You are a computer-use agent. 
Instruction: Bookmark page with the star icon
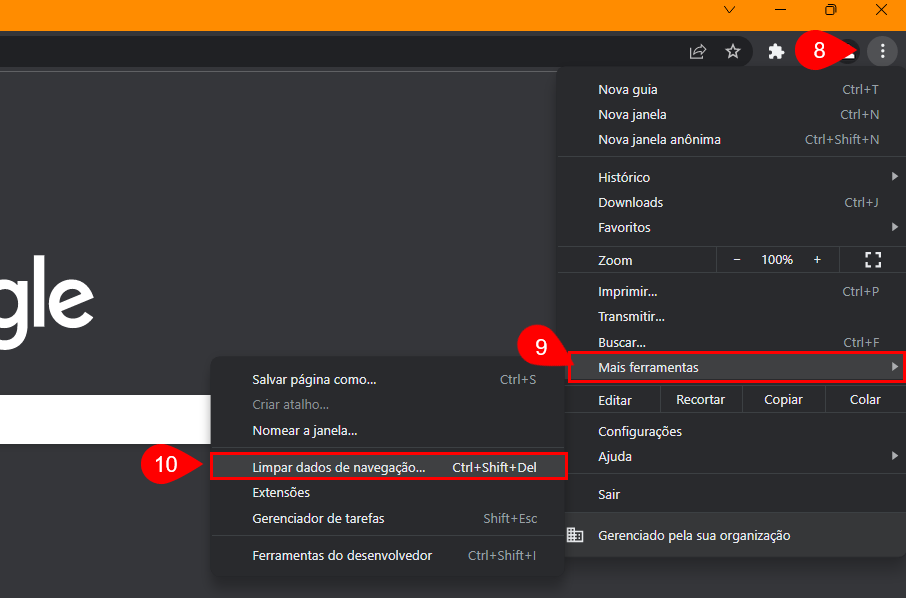[x=733, y=51]
